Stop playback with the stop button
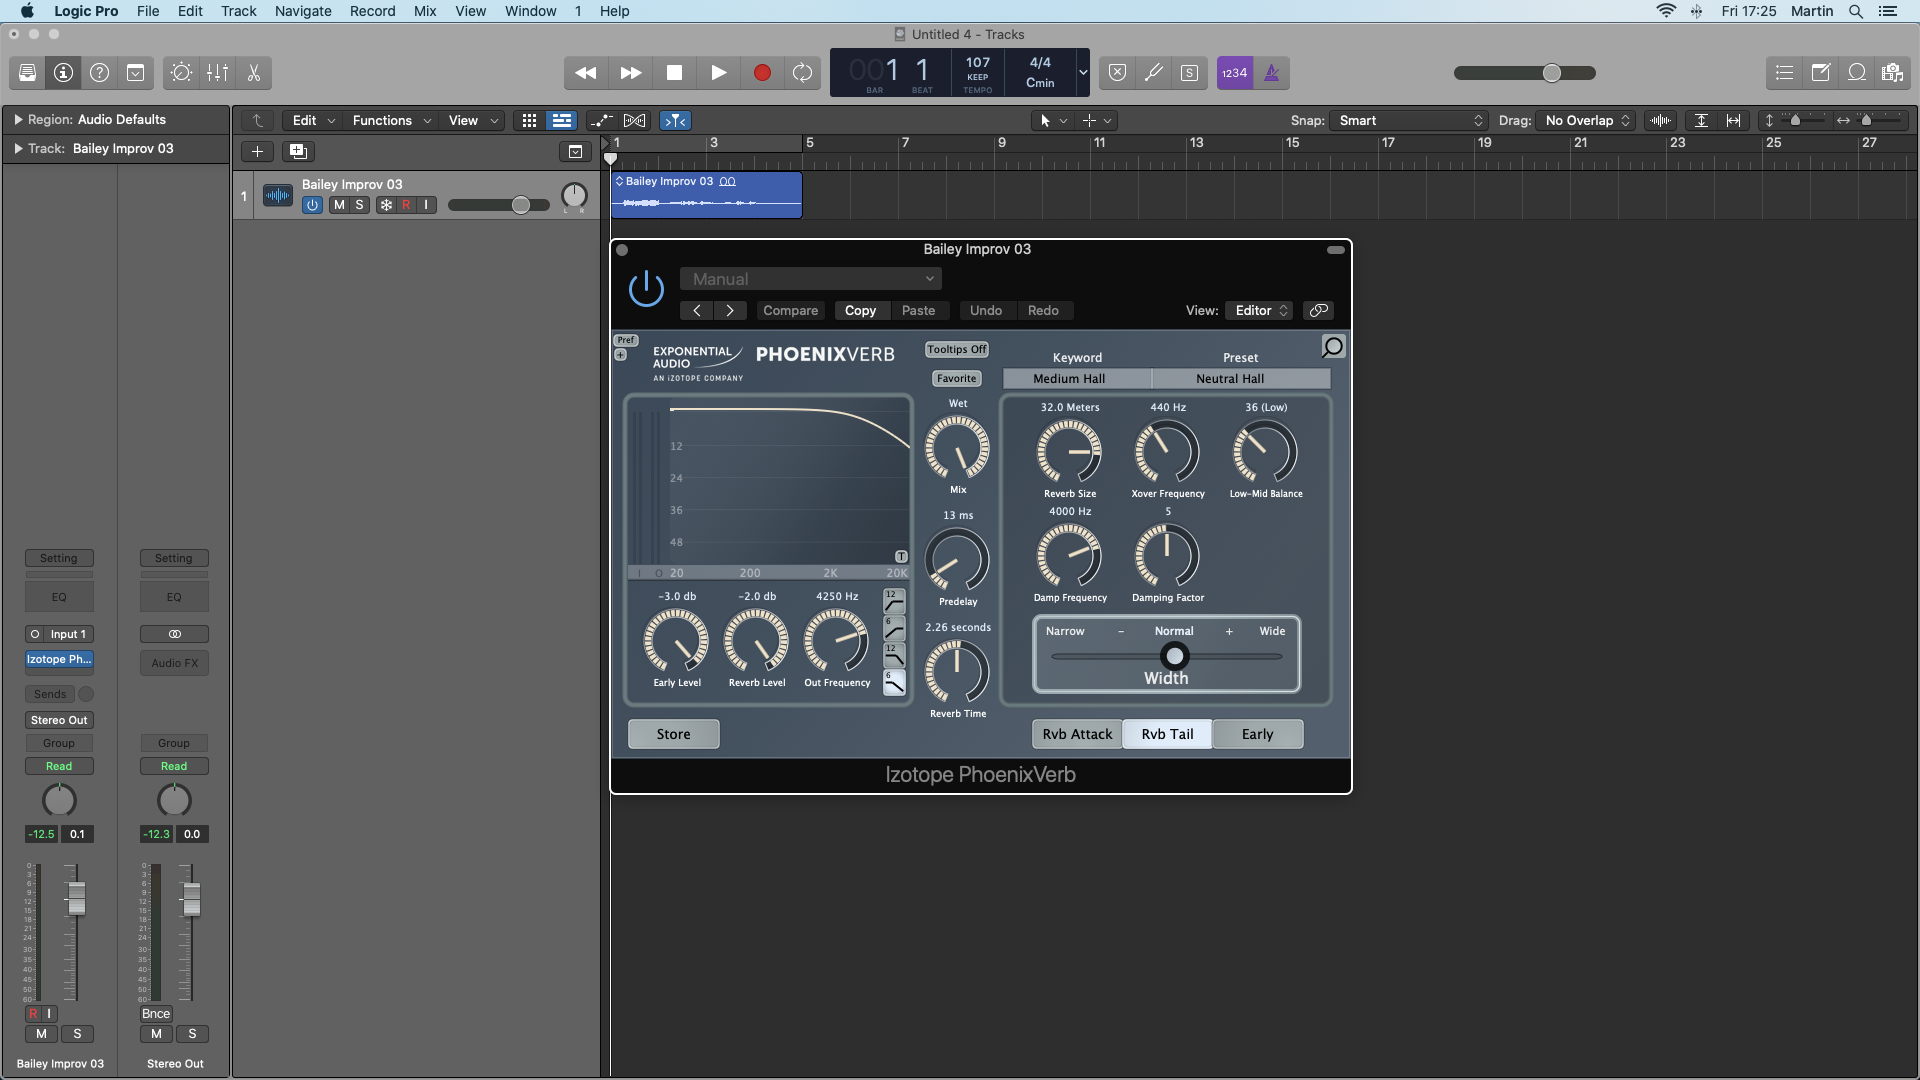Viewport: 1920px width, 1080px height. coord(674,73)
